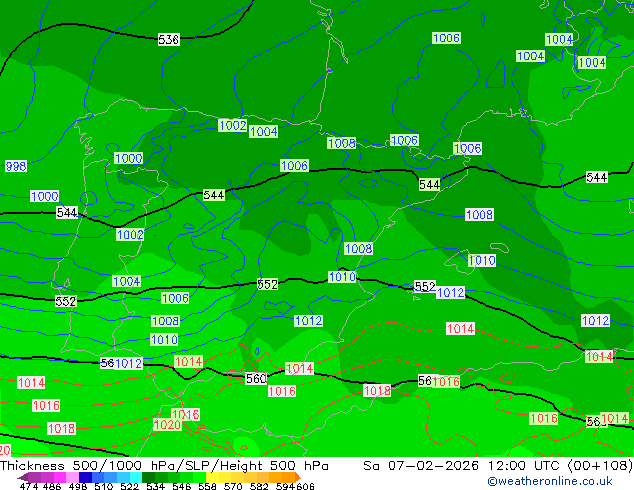The image size is (634, 490).
Task: Click the fully visible 560 contour label
Action: click(x=256, y=379)
